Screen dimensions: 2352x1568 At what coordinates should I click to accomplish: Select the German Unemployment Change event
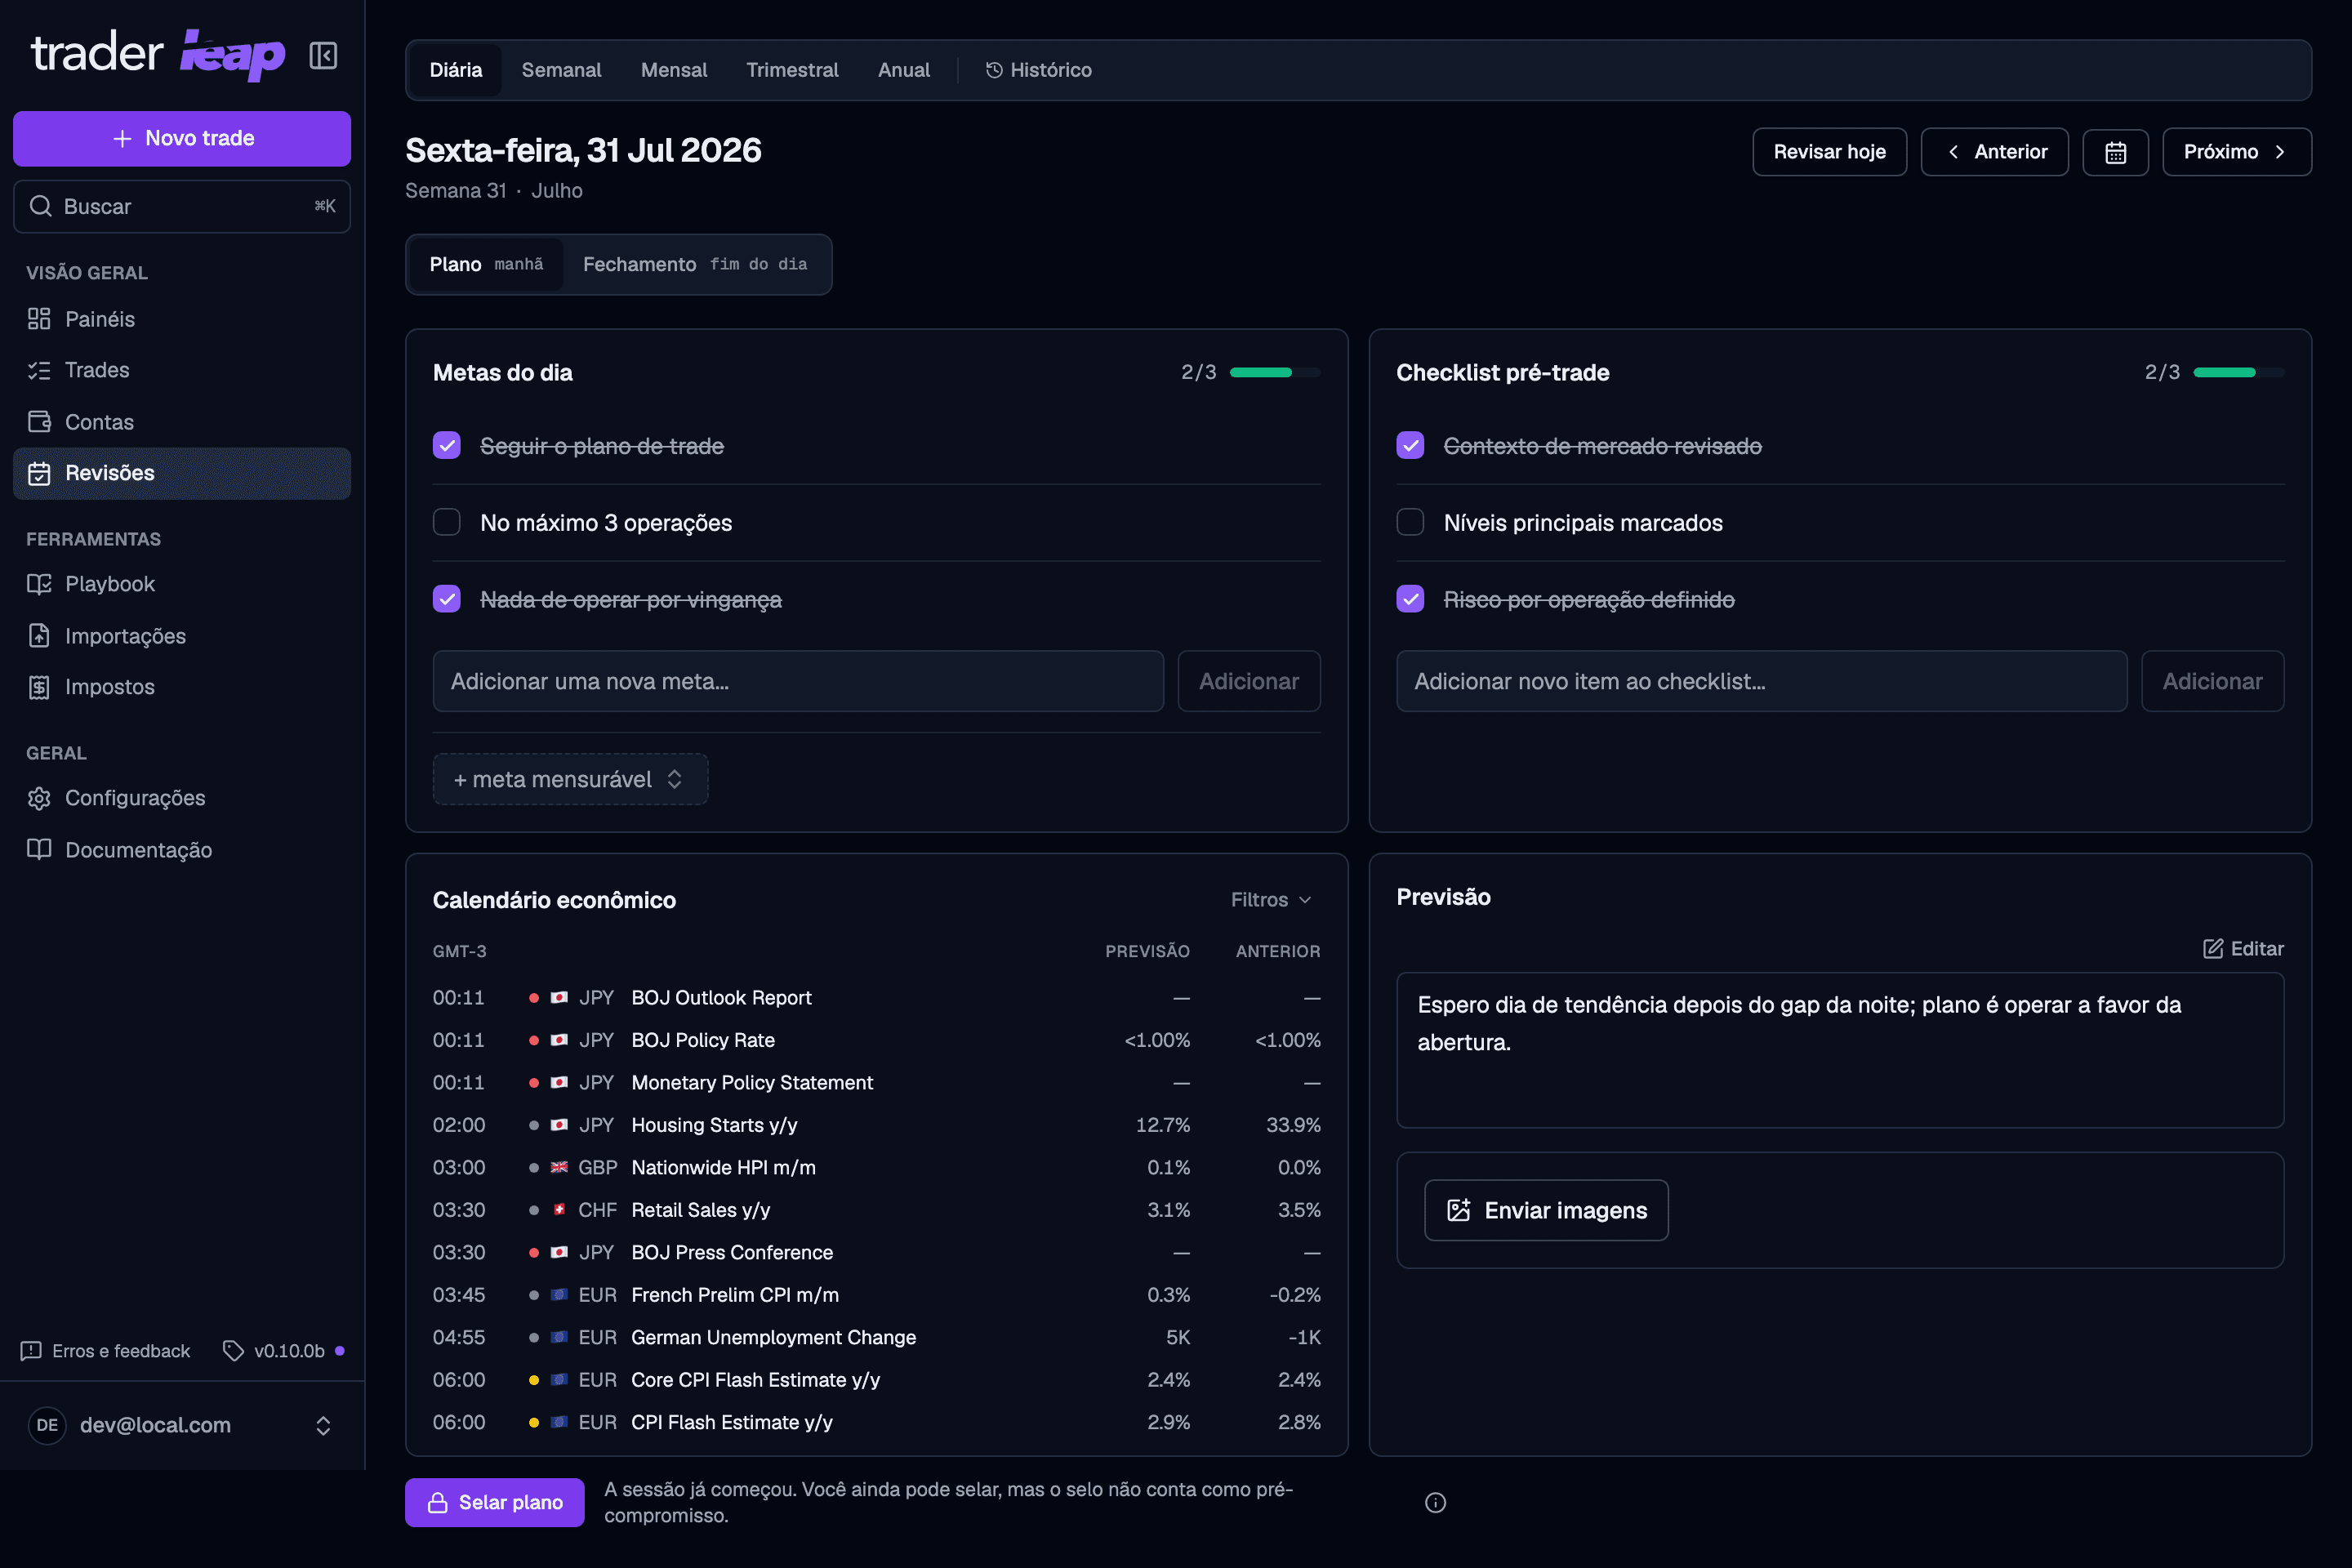coord(876,1337)
